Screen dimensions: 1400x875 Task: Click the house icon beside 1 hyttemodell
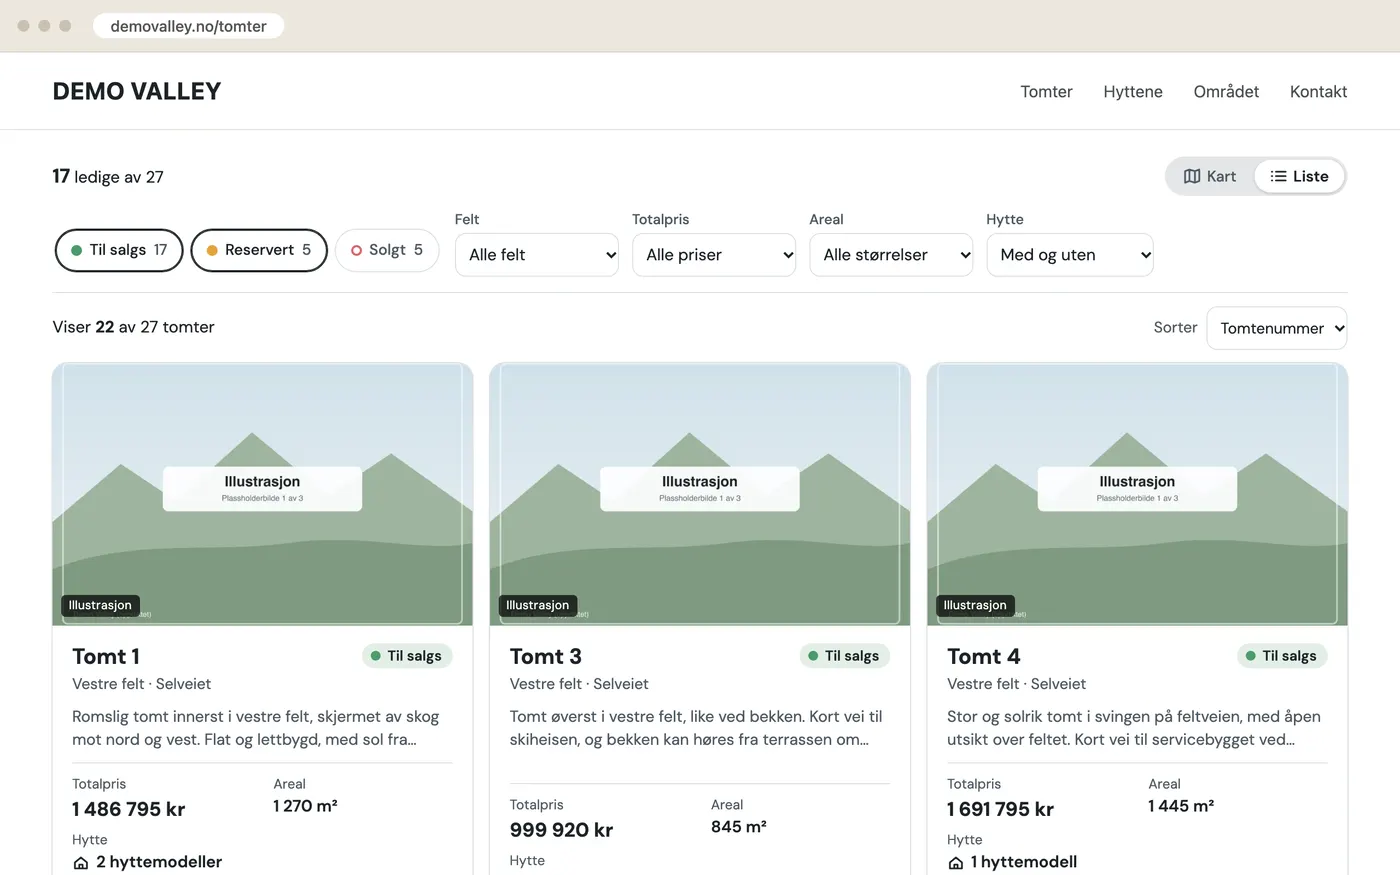pos(956,862)
